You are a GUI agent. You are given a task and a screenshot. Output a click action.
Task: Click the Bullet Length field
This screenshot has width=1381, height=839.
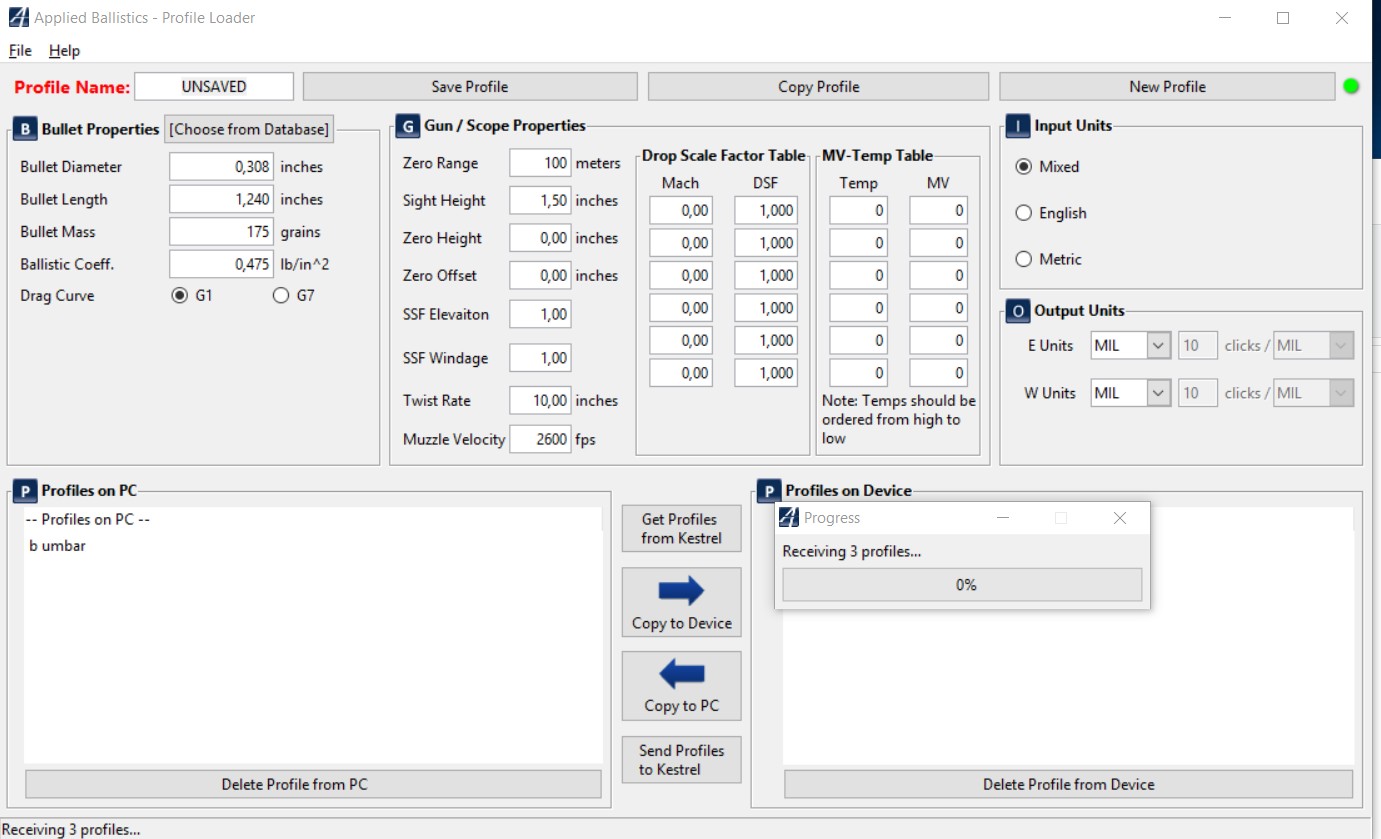221,199
